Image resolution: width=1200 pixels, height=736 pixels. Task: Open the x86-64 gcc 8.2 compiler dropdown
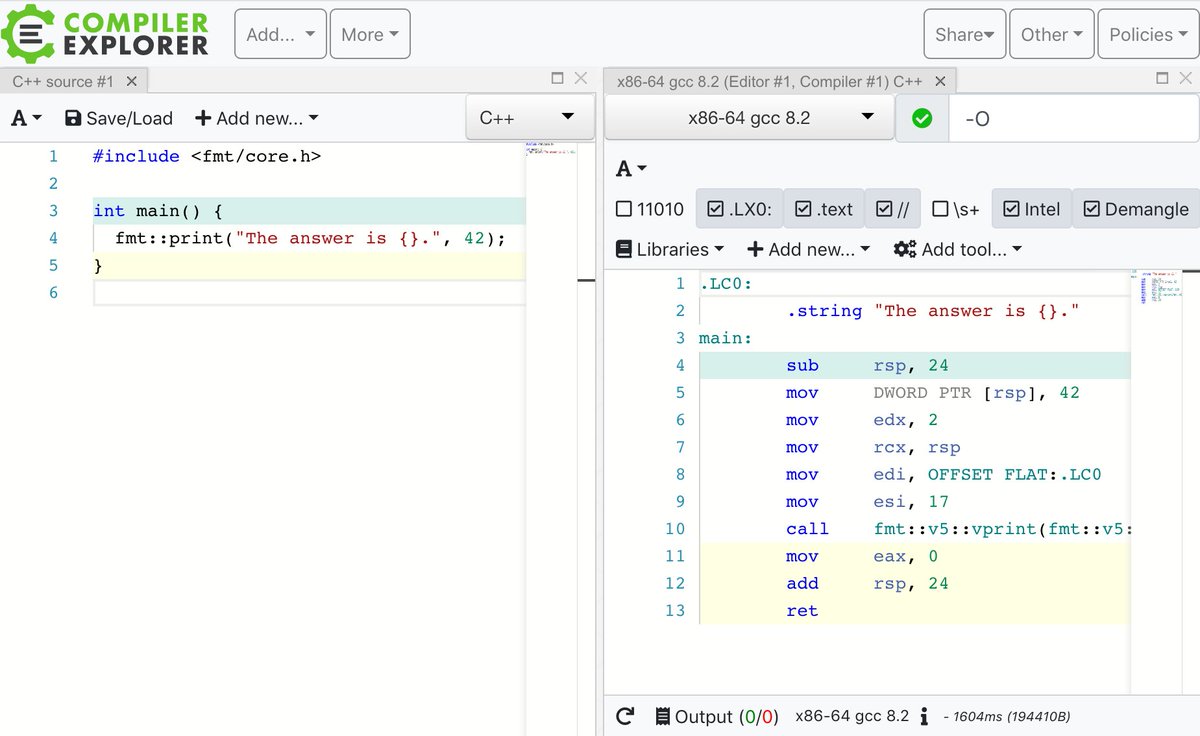pyautogui.click(x=748, y=117)
